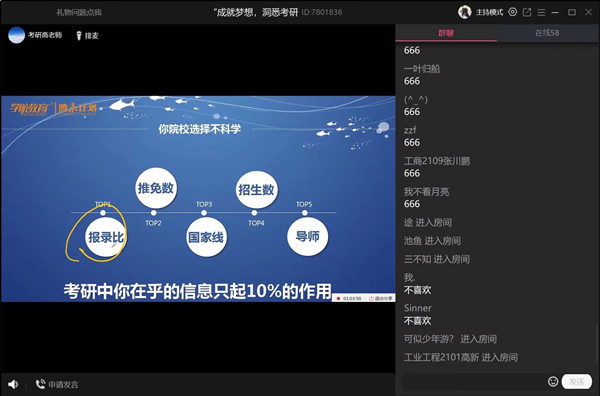This screenshot has width=600, height=396.
Task: Click the 考研高老师 name label
Action: click(x=45, y=35)
